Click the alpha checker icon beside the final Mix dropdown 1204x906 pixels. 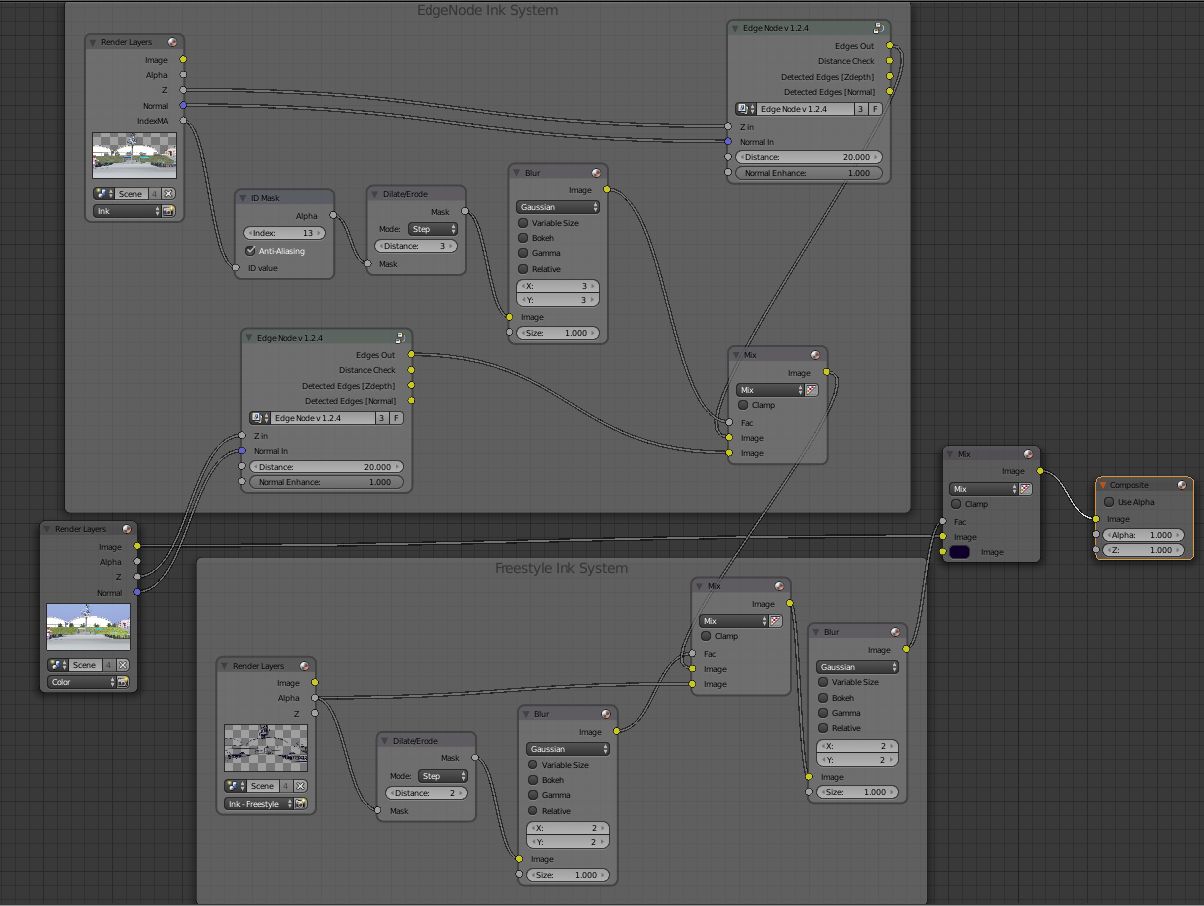1025,488
